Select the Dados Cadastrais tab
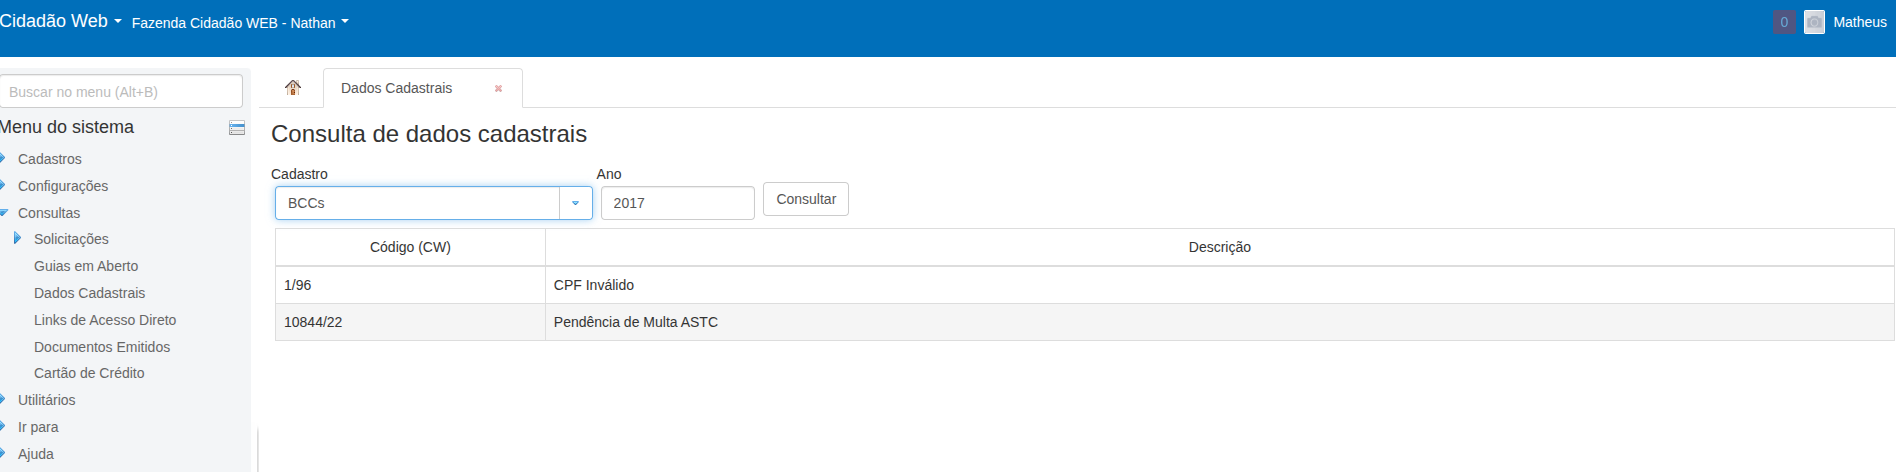Image resolution: width=1896 pixels, height=472 pixels. pyautogui.click(x=397, y=88)
